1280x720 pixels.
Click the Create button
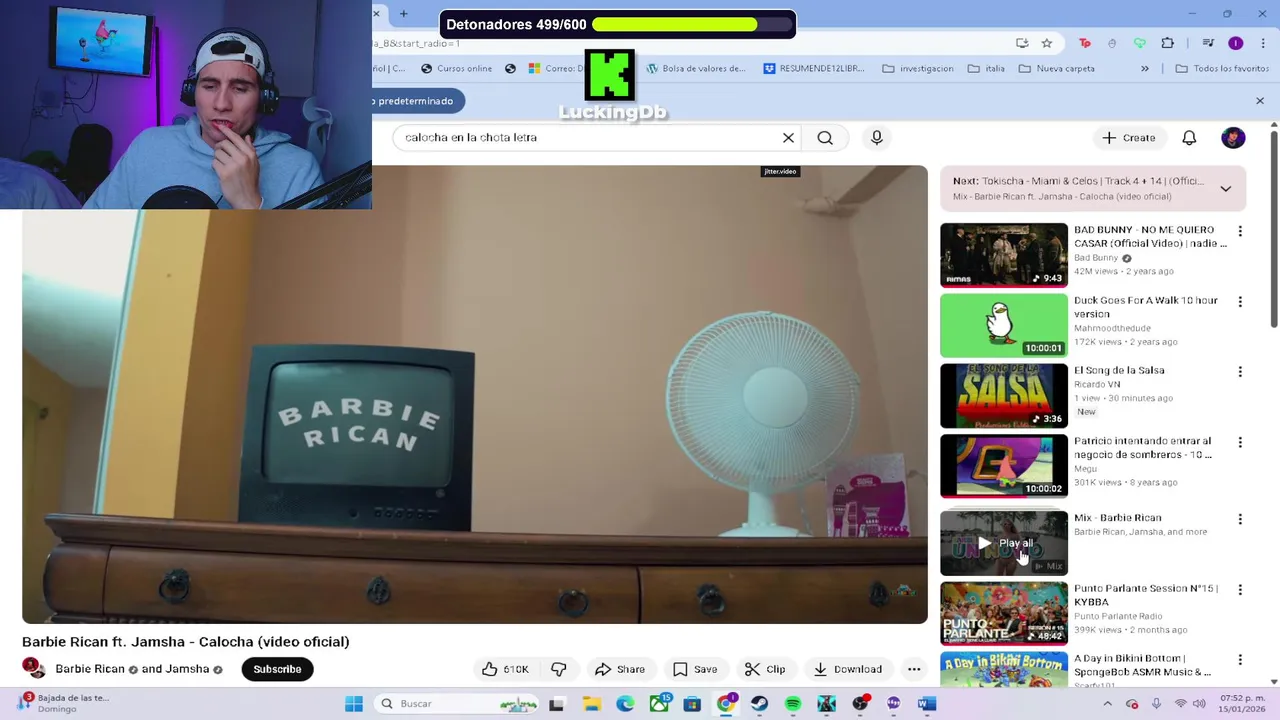(1129, 138)
